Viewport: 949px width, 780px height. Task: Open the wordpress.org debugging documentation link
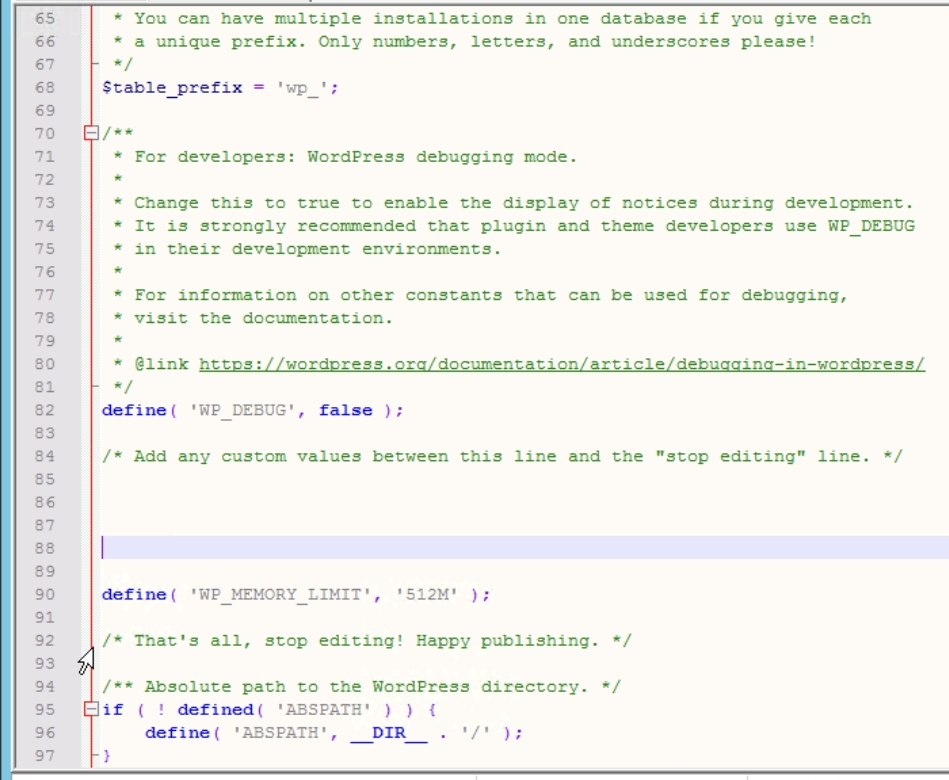click(562, 364)
